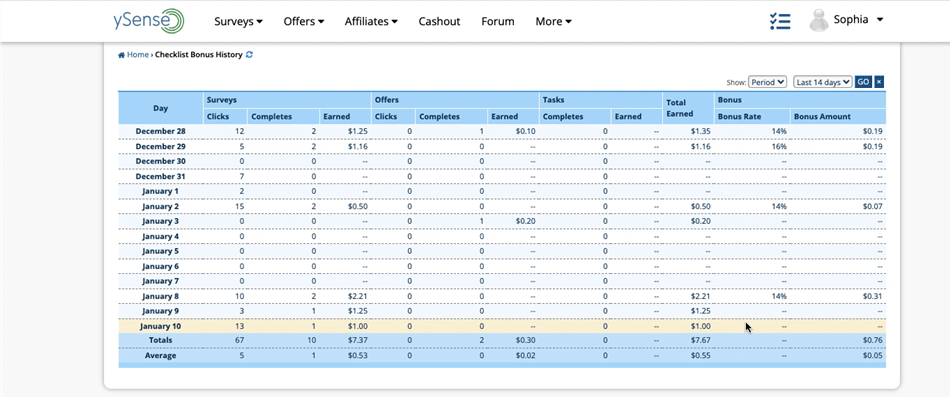Click the Tasks group header
The width and height of the screenshot is (950, 397).
click(601, 100)
